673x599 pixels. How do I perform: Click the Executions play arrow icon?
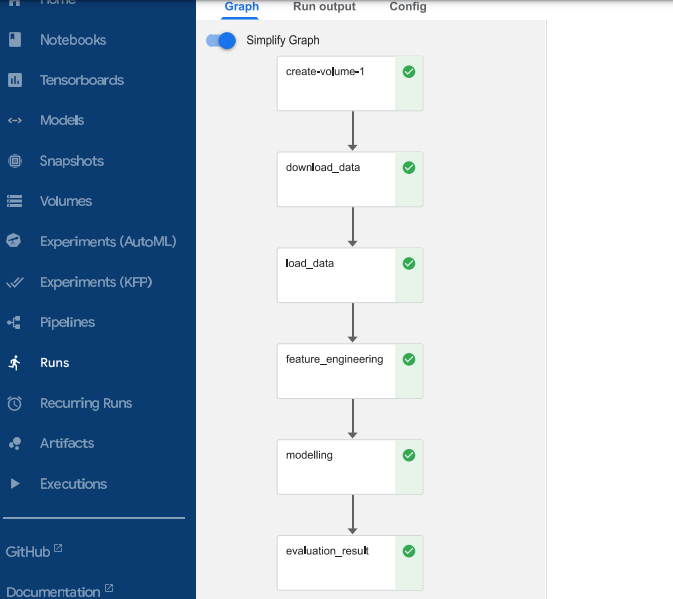point(15,484)
